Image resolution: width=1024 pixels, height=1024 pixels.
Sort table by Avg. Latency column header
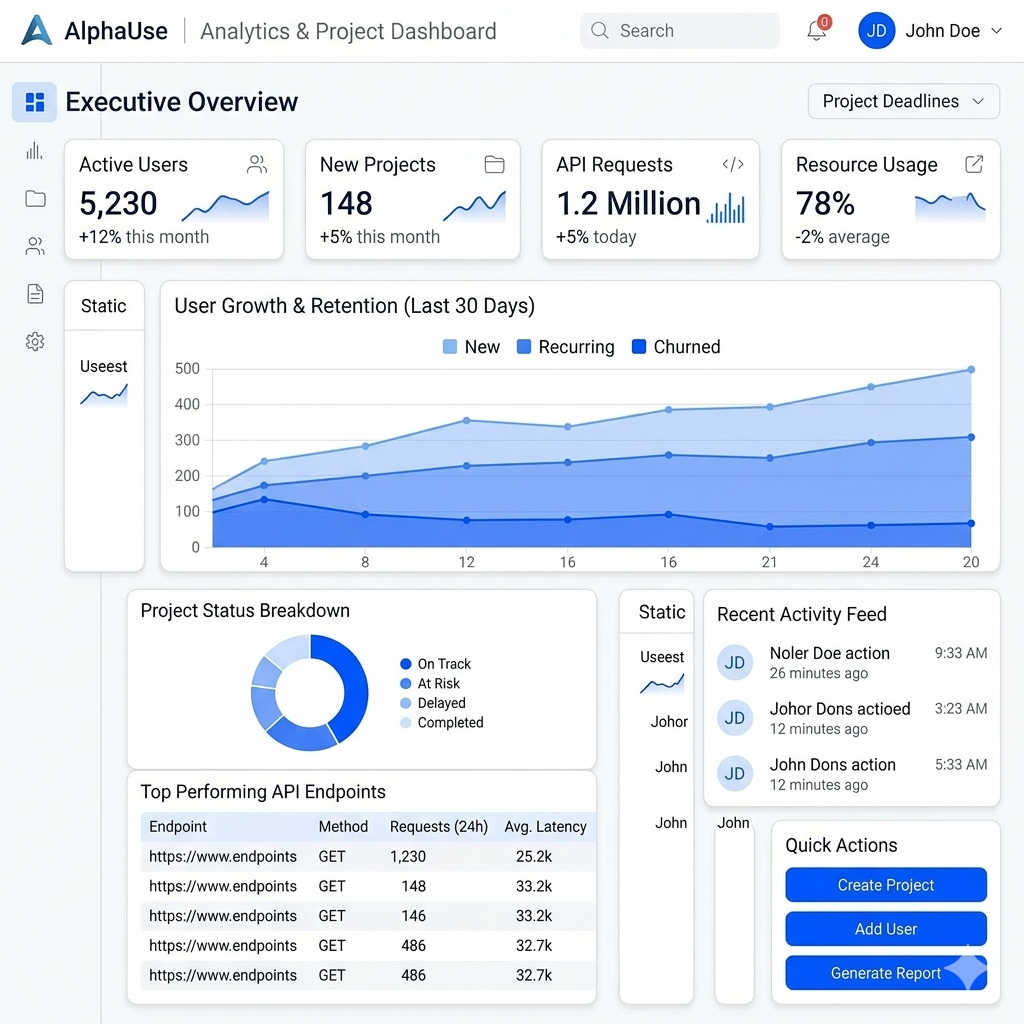click(x=545, y=827)
